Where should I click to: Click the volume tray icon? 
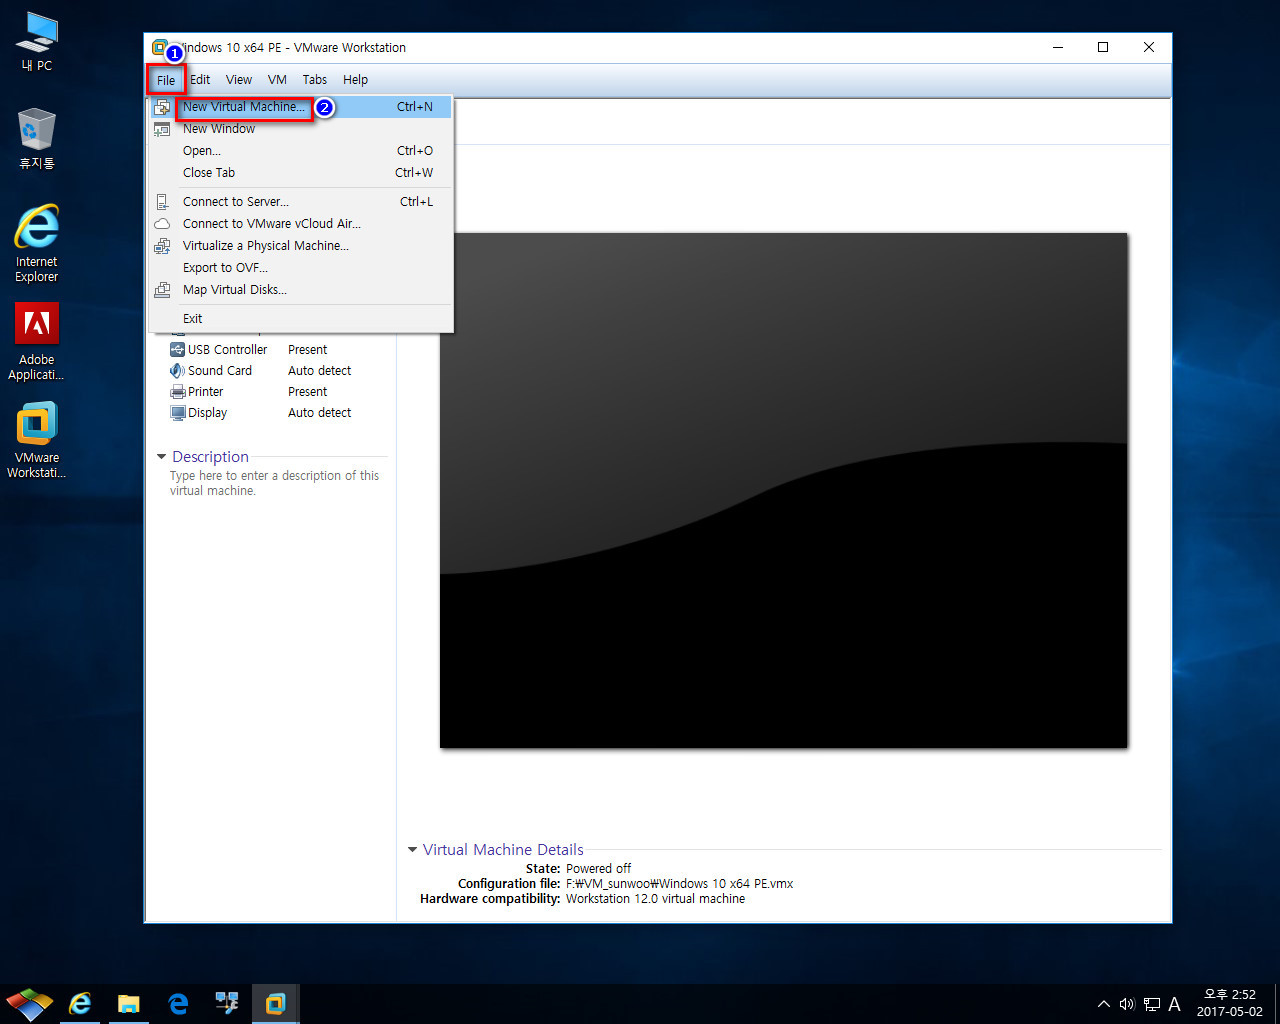click(1127, 1004)
